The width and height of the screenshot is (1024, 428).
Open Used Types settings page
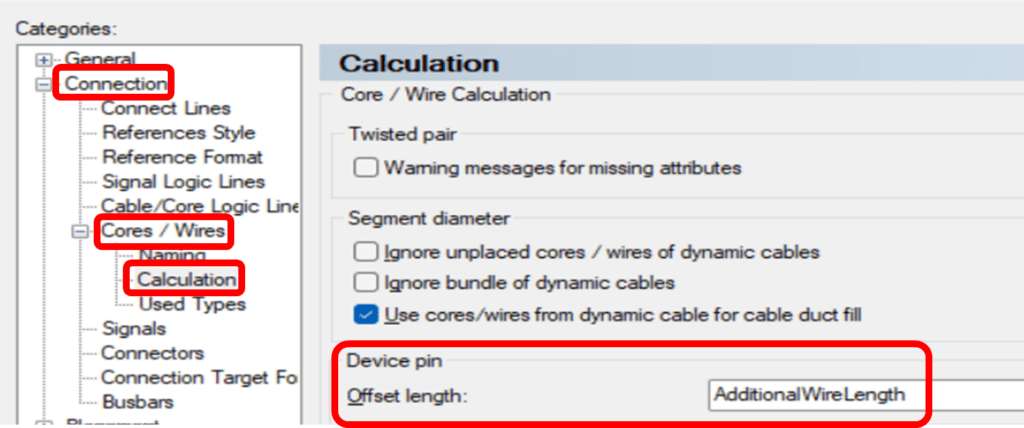[x=192, y=303]
